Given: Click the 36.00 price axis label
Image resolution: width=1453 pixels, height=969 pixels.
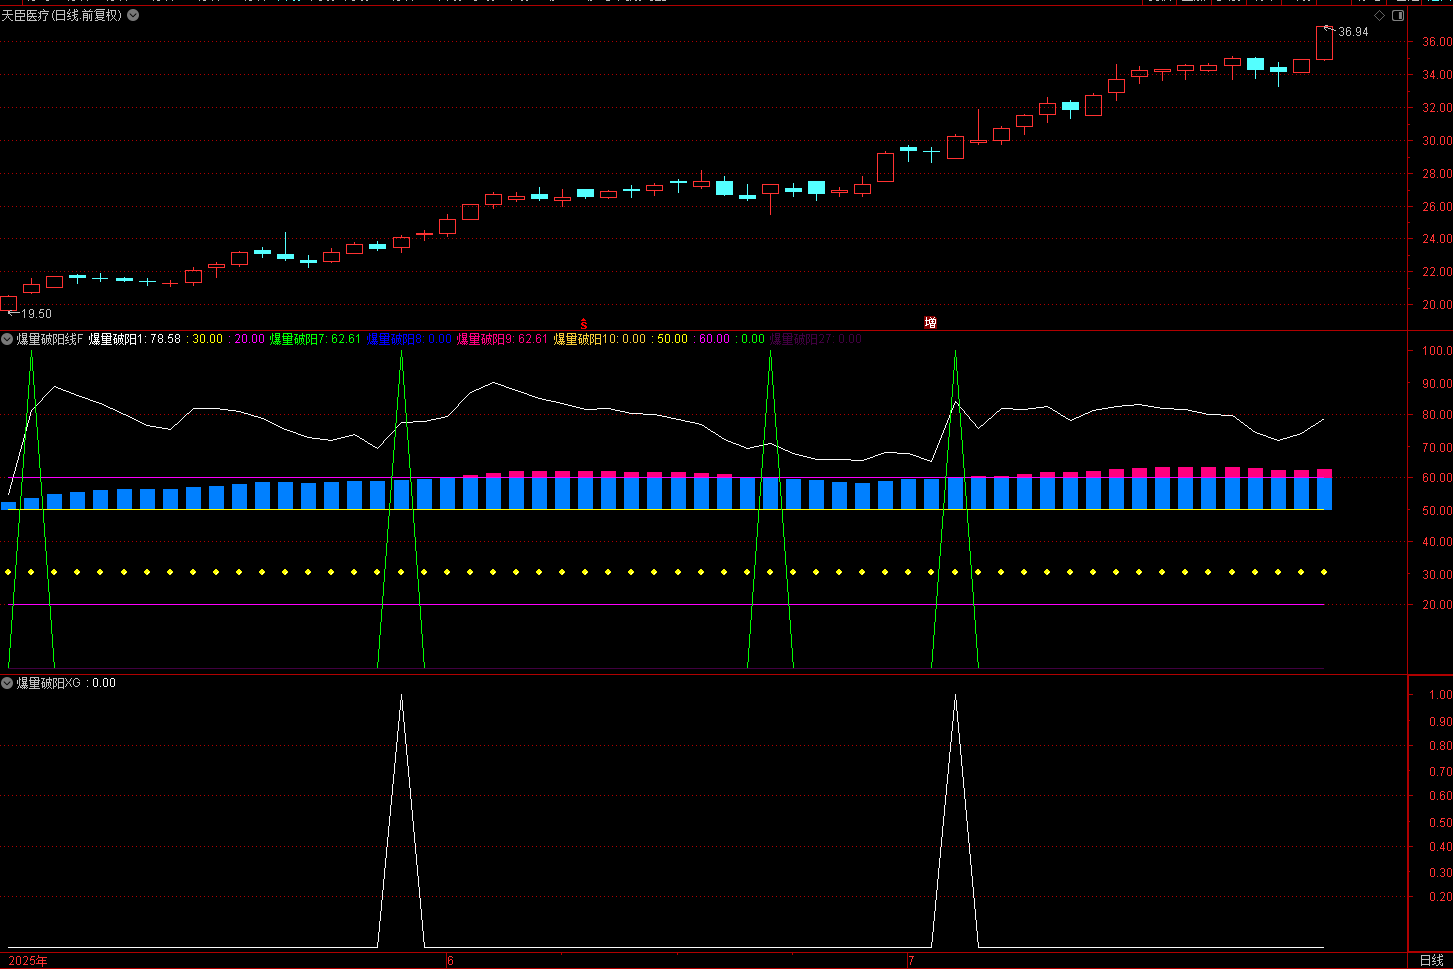Looking at the screenshot, I should point(1437,42).
